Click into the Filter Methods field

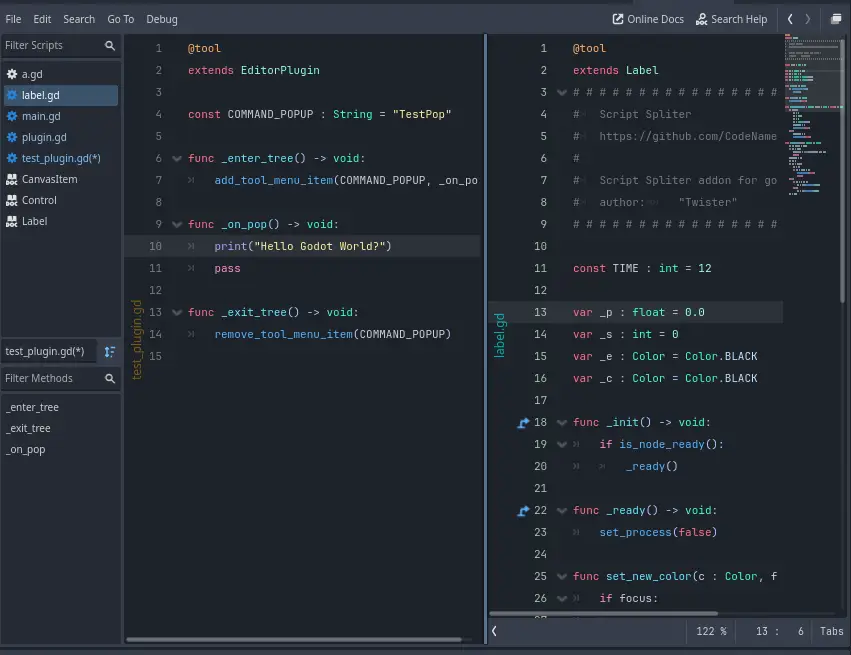coord(50,379)
